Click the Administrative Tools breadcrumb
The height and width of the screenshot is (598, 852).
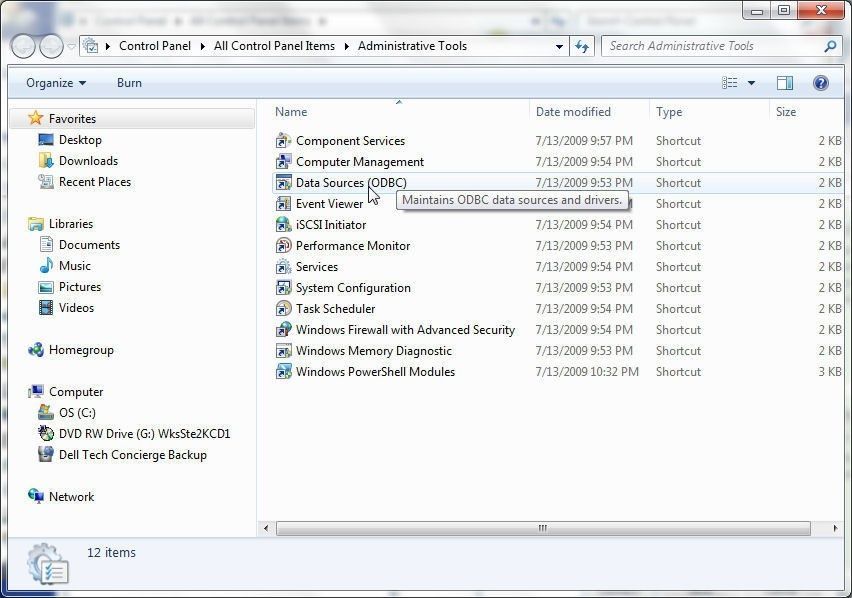[412, 46]
